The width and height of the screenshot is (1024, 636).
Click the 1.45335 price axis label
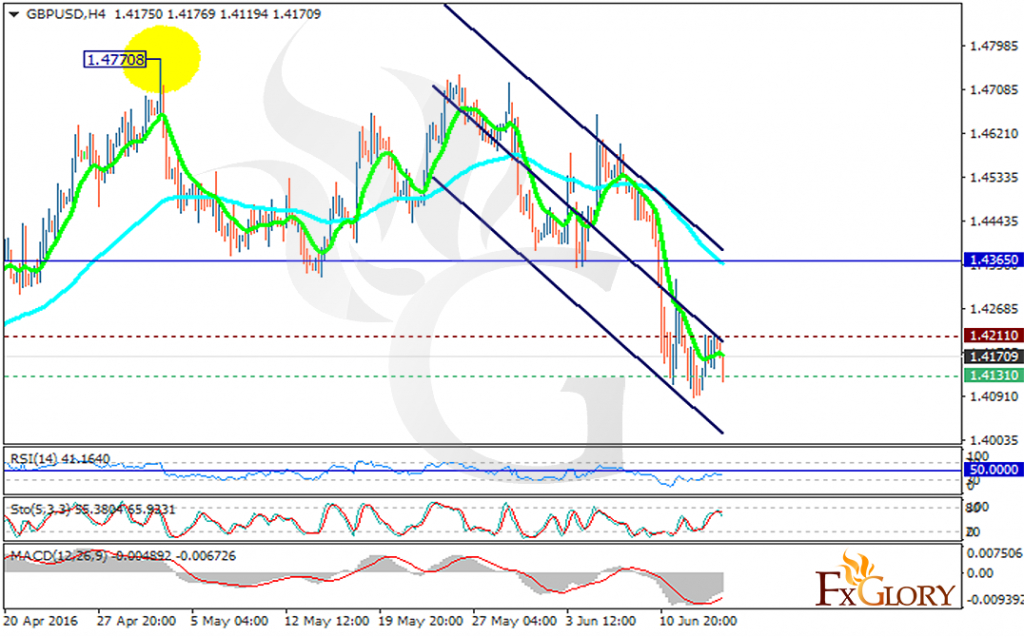tap(994, 178)
